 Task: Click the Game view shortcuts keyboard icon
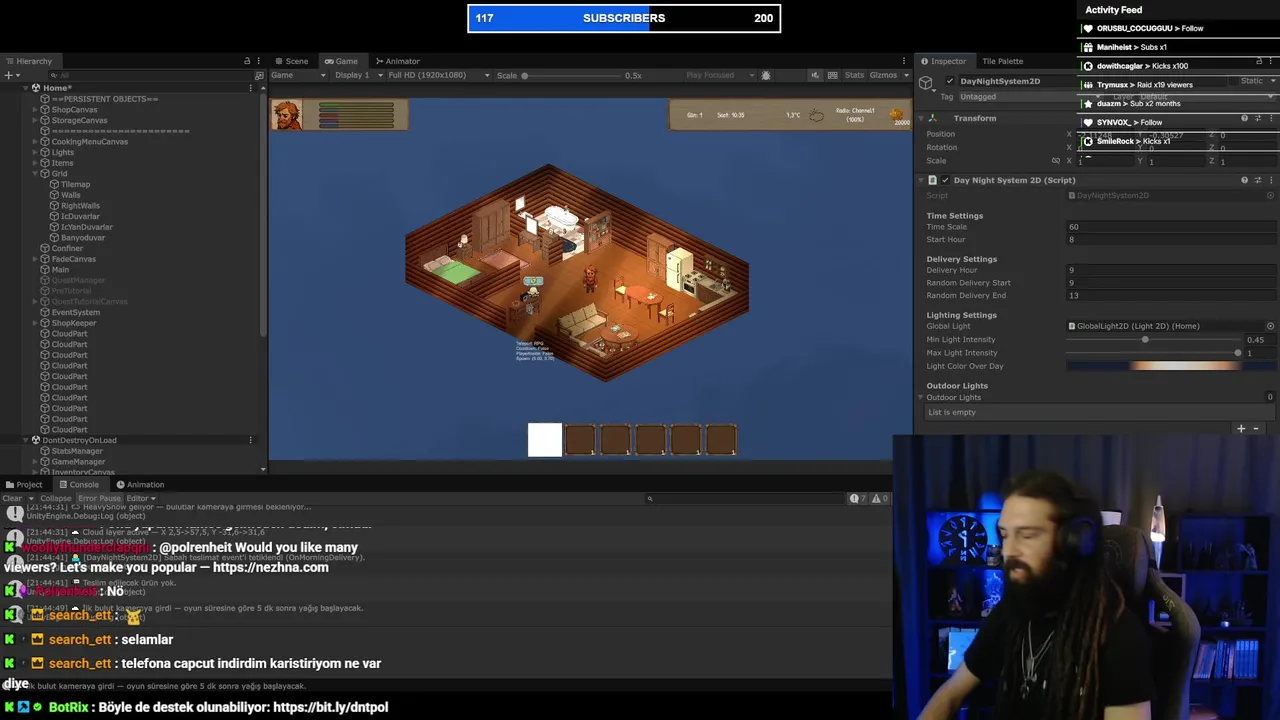(832, 75)
